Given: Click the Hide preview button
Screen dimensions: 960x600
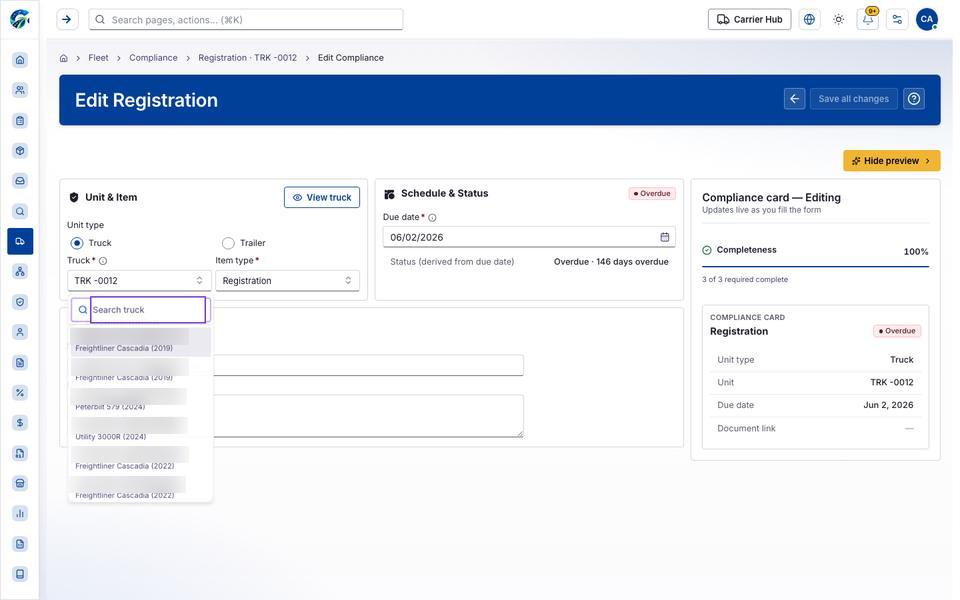Looking at the screenshot, I should [x=891, y=160].
